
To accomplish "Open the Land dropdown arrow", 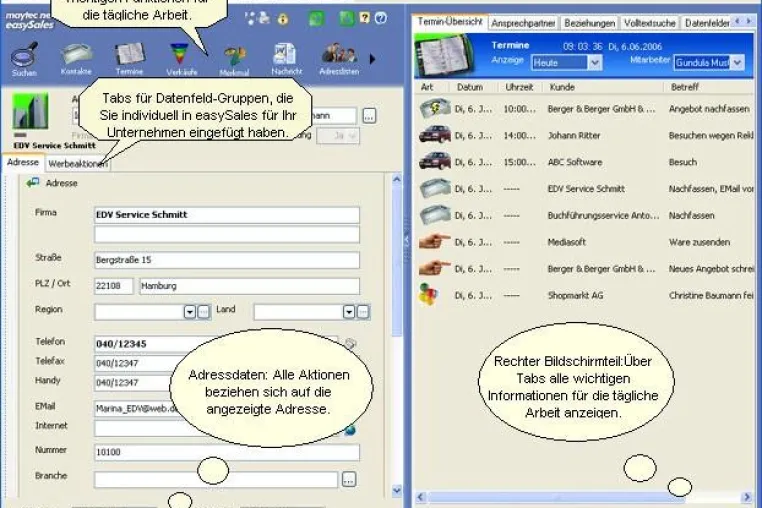I will (x=349, y=312).
